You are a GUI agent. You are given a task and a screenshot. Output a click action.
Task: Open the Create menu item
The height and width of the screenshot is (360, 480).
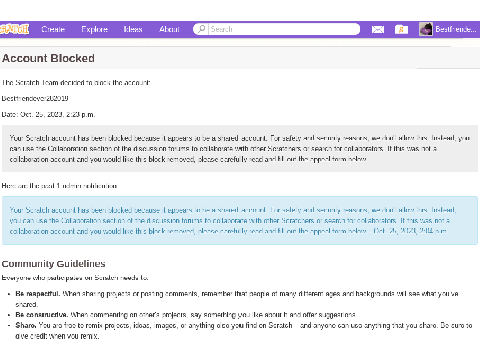53,29
